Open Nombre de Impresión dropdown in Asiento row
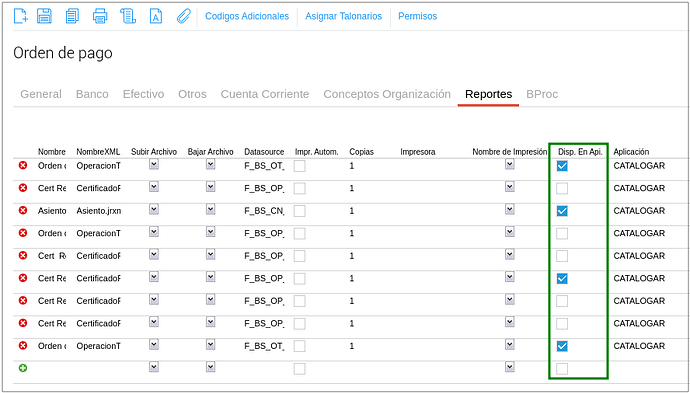 tap(510, 209)
